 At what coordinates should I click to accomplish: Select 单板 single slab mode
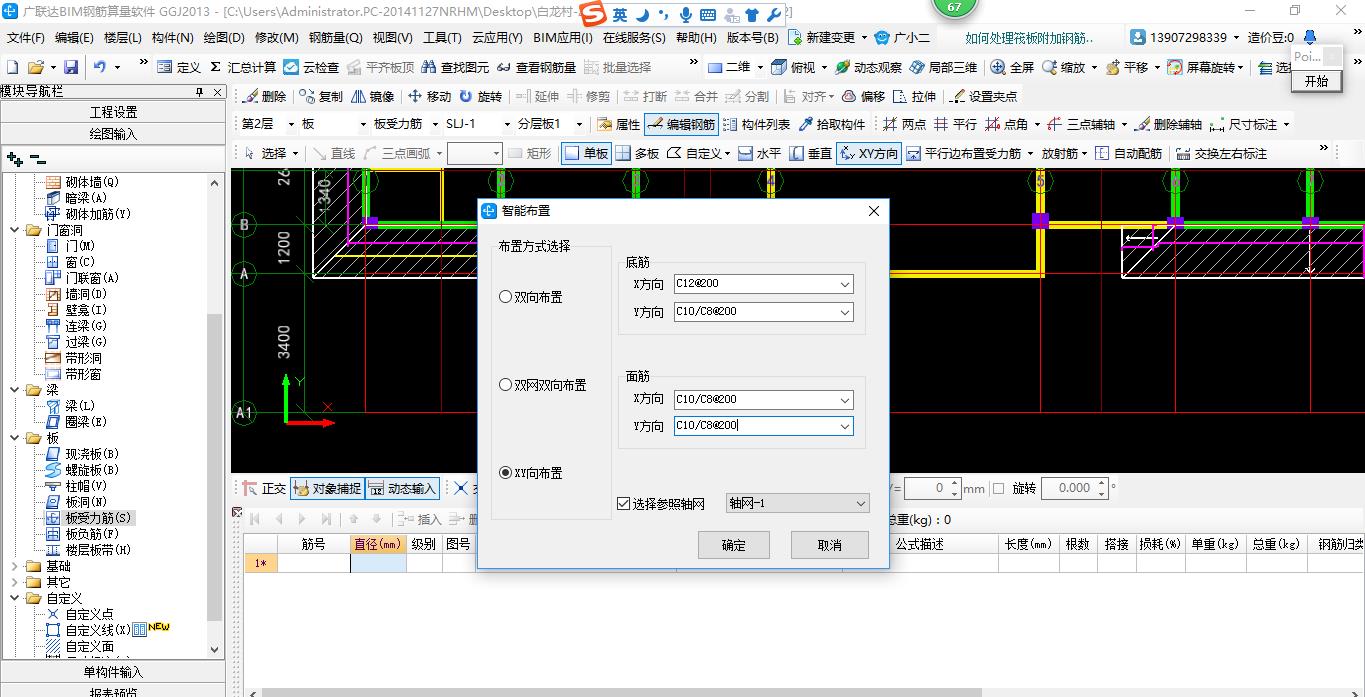point(586,153)
